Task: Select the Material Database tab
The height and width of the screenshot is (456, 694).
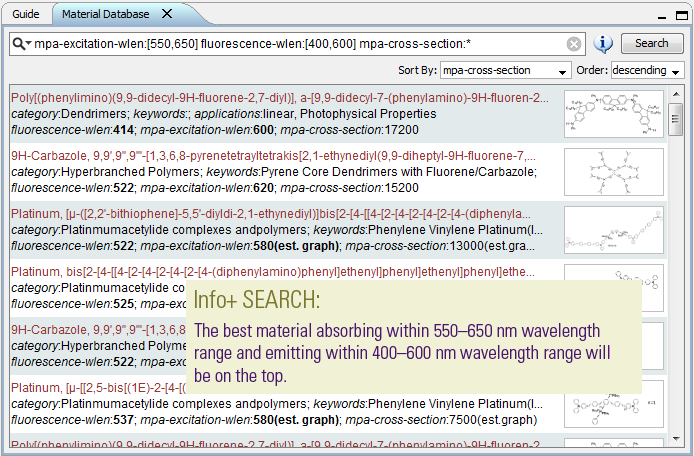Action: click(x=105, y=14)
